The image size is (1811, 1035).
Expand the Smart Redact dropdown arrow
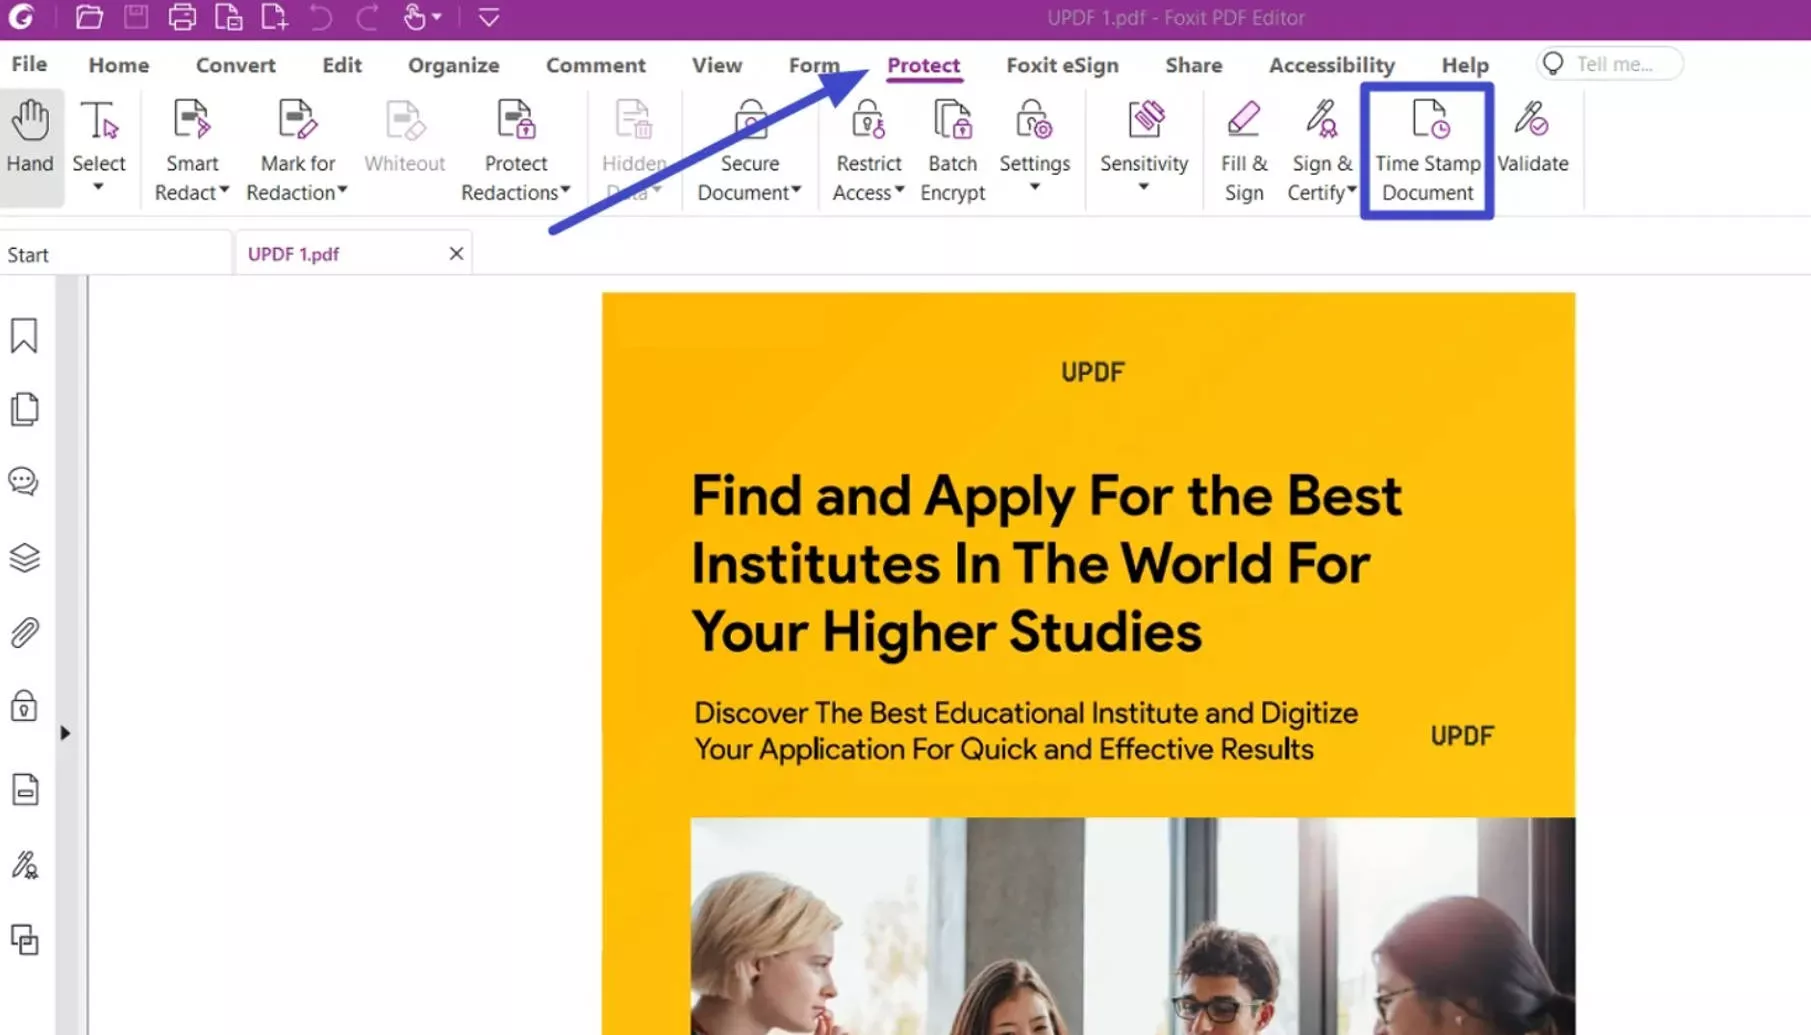[224, 190]
